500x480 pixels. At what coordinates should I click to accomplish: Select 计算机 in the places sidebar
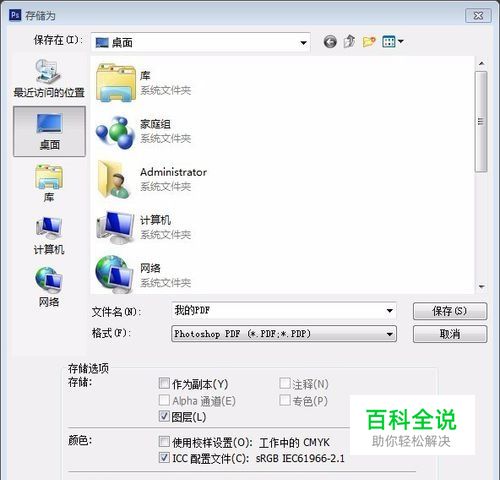click(49, 235)
